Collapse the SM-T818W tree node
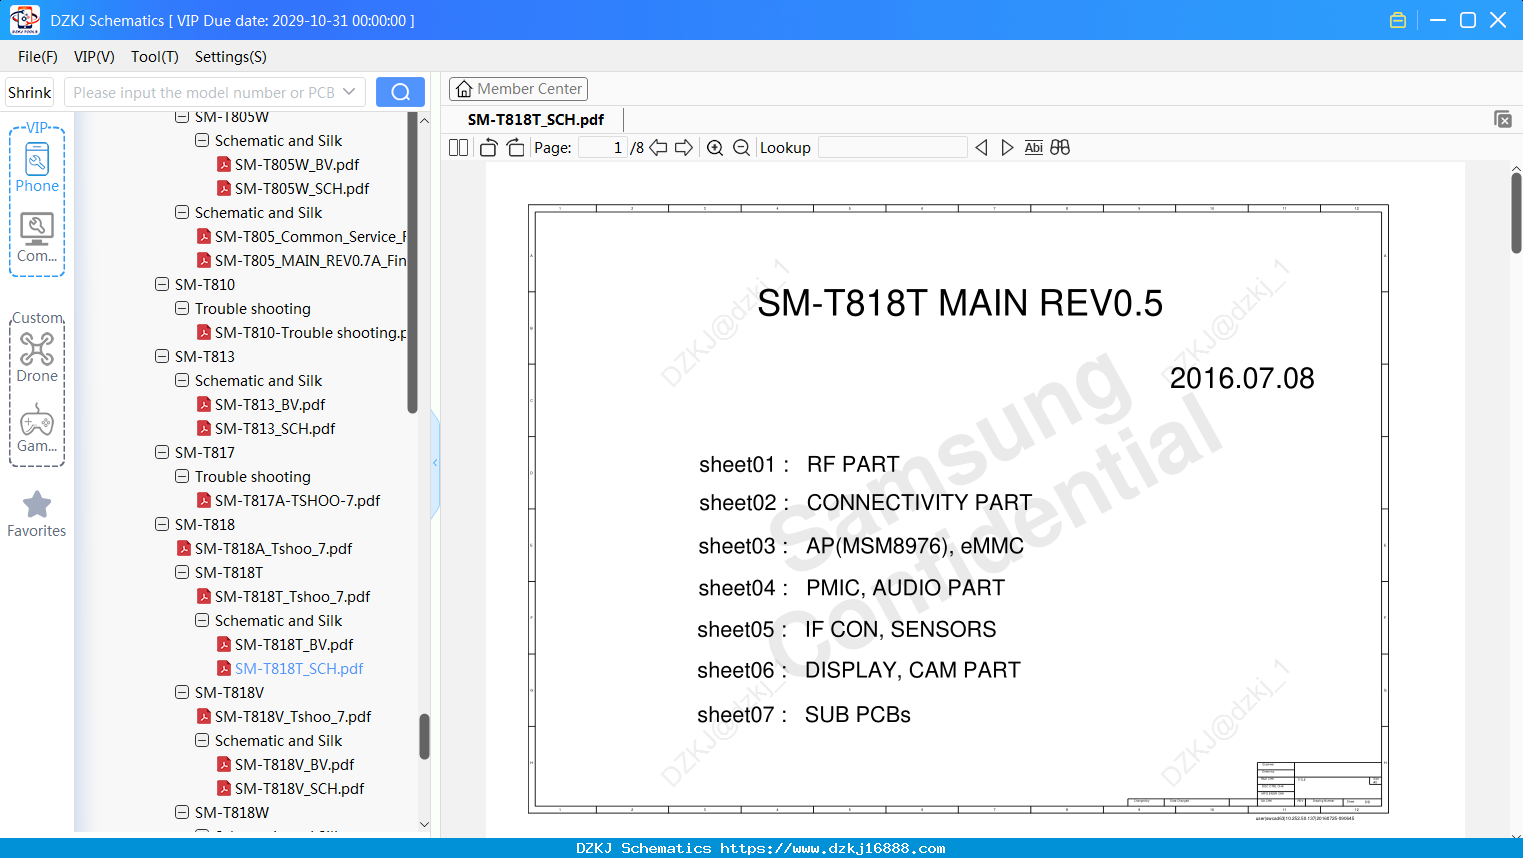This screenshot has width=1523, height=858. (x=182, y=812)
